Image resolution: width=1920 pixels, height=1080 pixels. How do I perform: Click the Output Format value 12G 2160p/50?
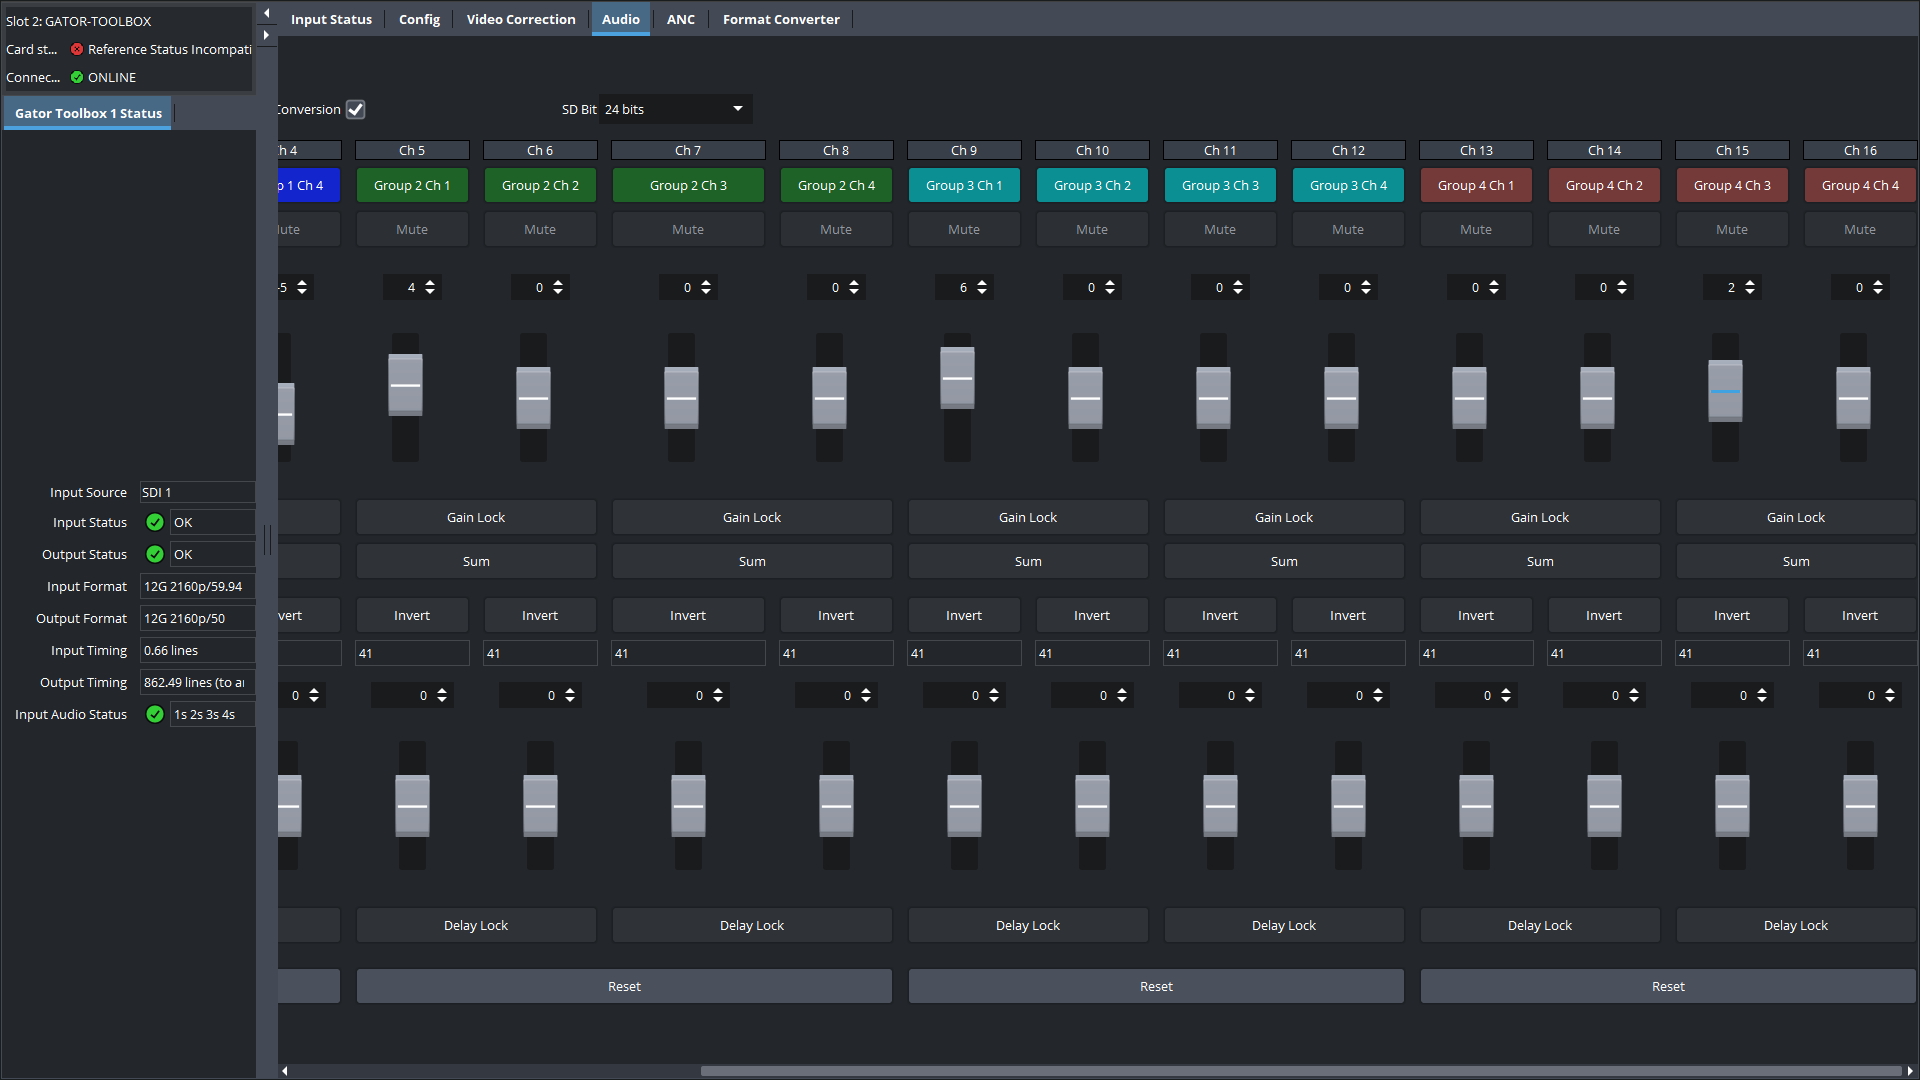[x=197, y=618]
